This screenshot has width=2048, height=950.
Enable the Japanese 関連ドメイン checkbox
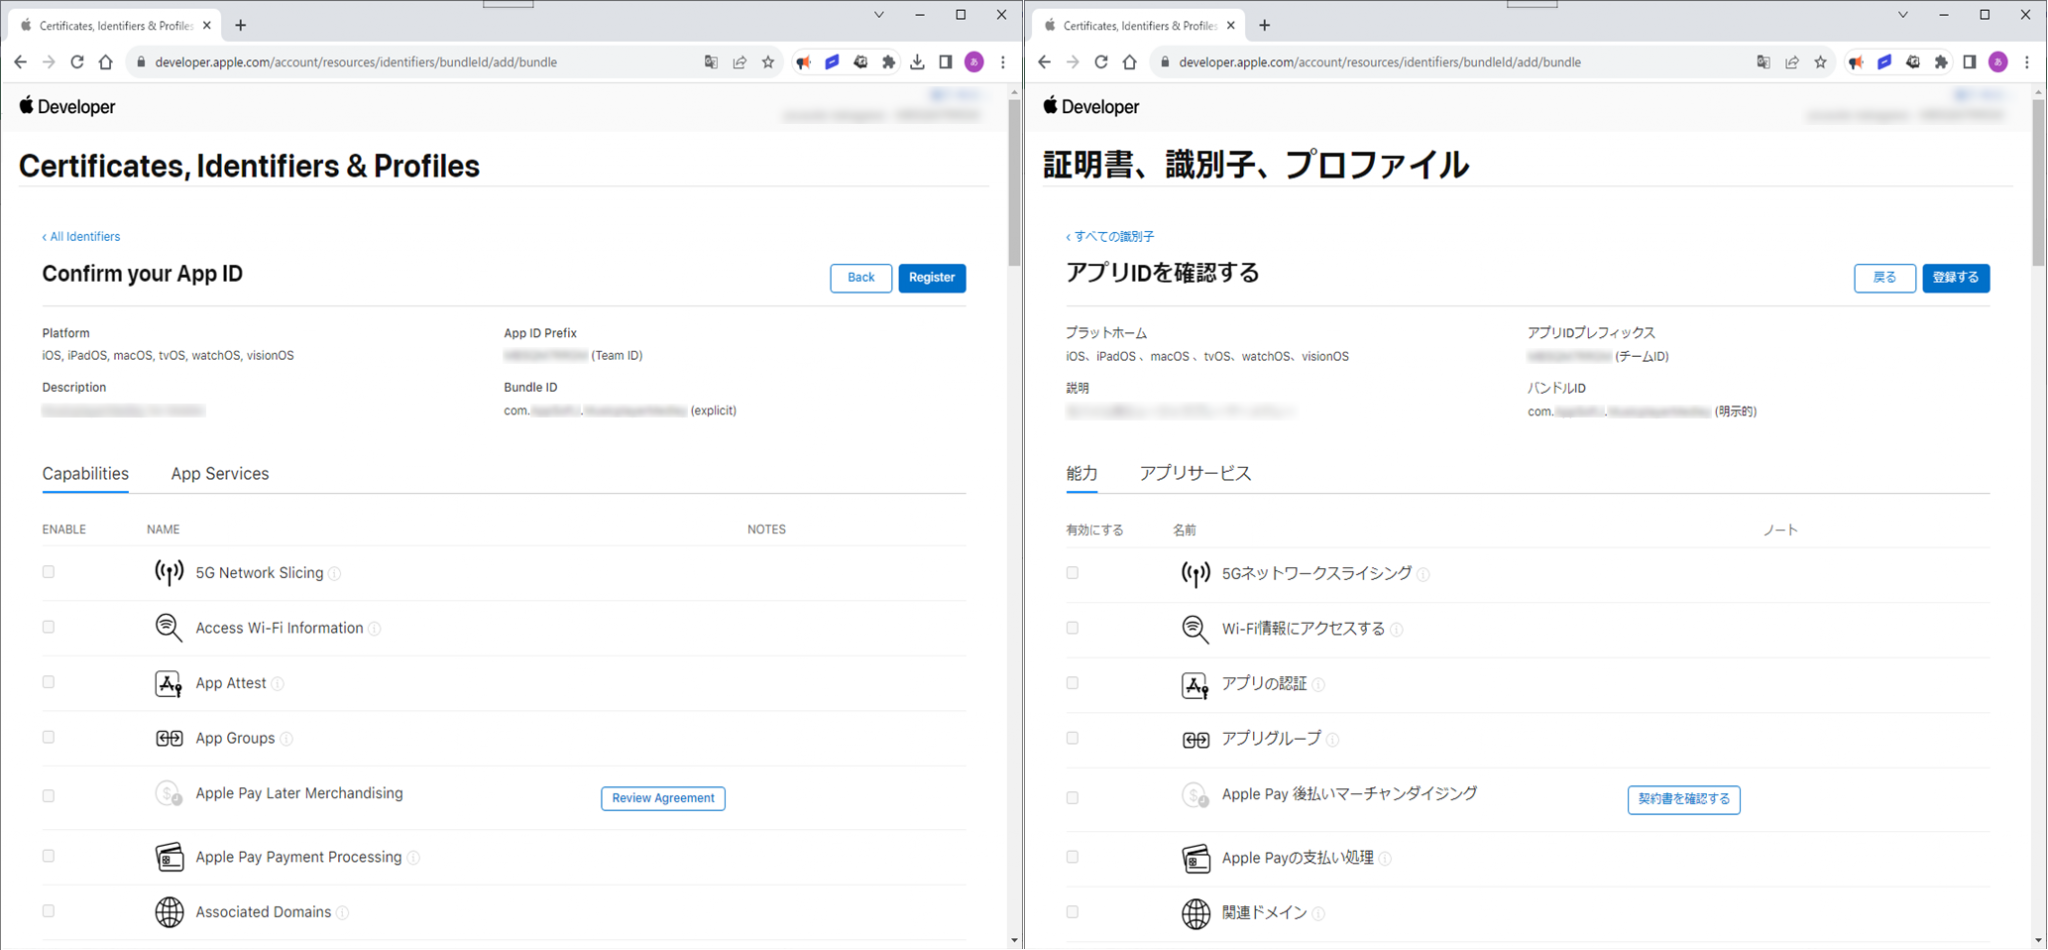(1072, 912)
